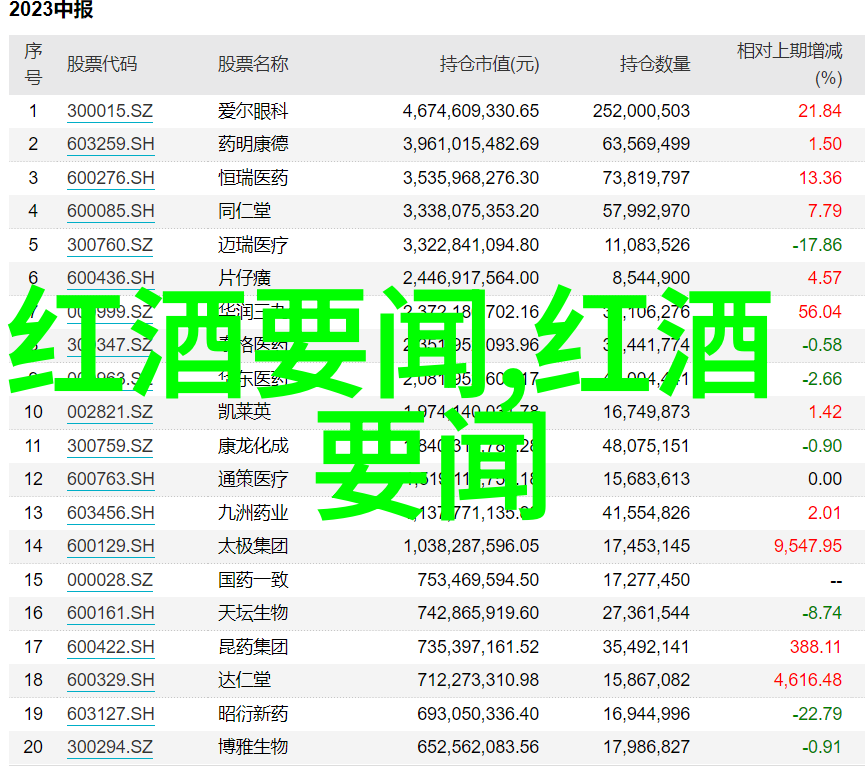The image size is (865, 776).
Task: Select stock name 康龙化成
Action: click(253, 446)
